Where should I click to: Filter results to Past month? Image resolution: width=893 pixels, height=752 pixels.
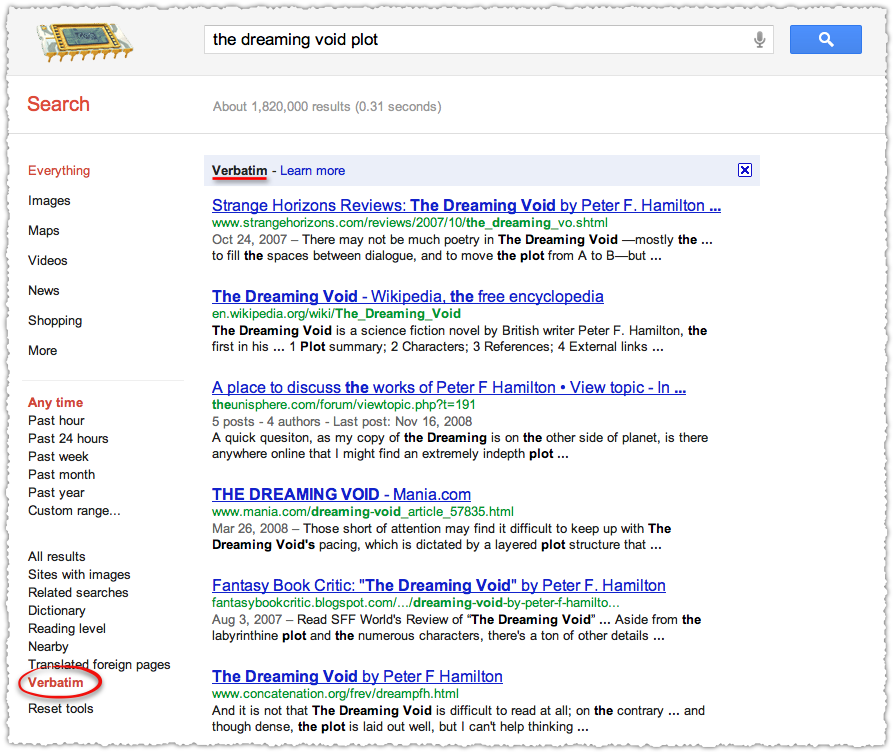point(62,475)
